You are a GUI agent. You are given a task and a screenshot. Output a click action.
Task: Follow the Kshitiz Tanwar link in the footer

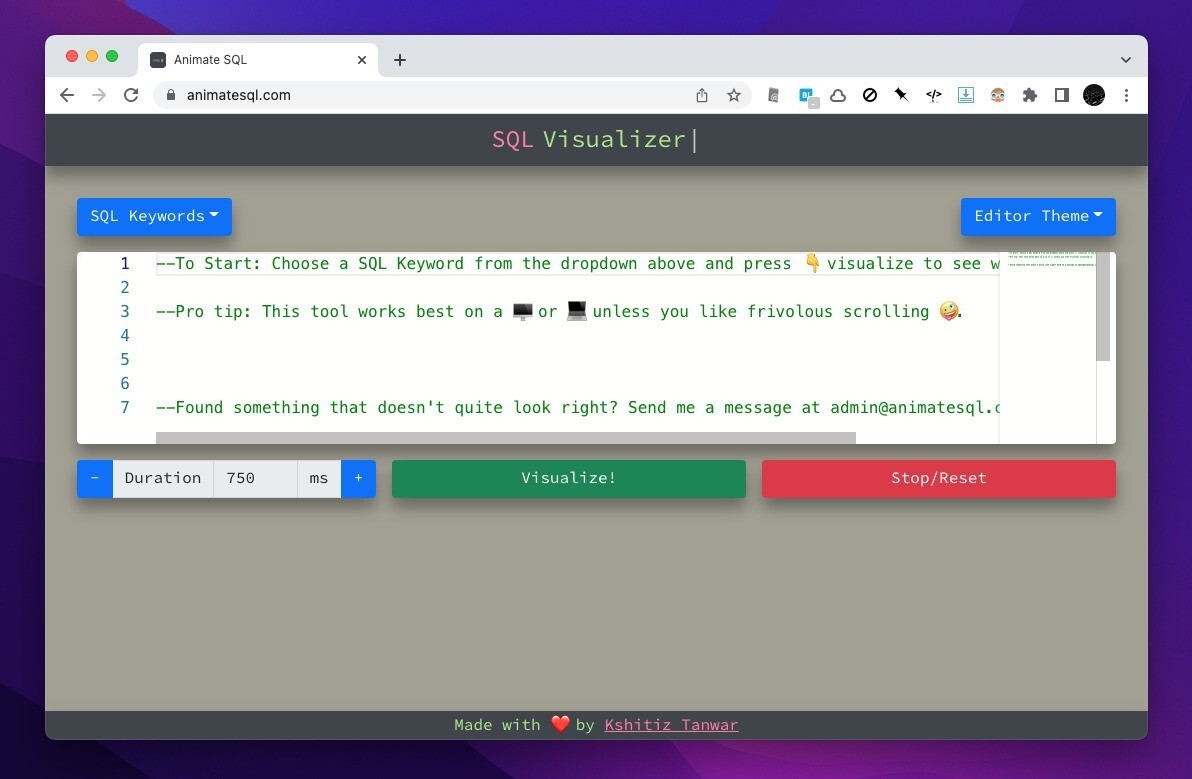[671, 724]
